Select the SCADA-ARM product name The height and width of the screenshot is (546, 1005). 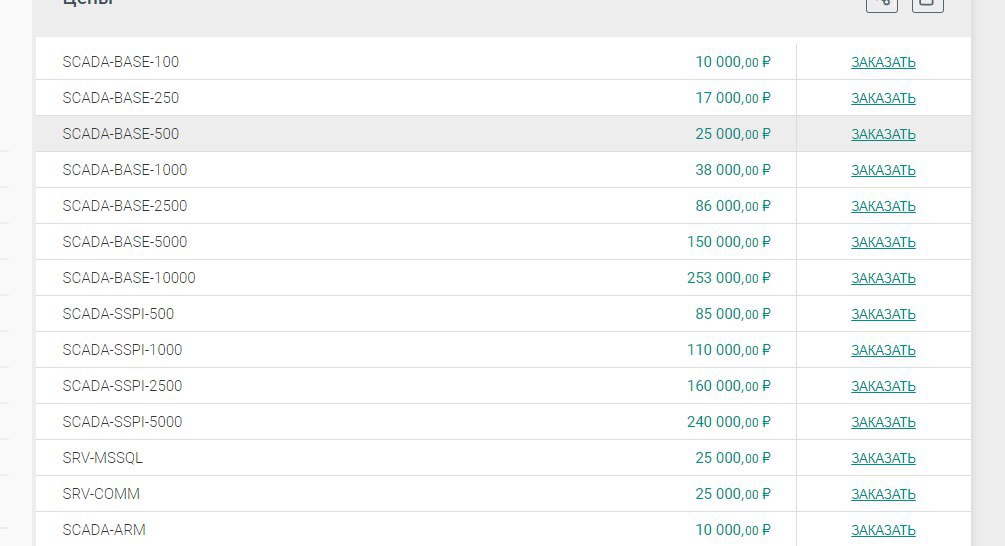[x=104, y=529]
